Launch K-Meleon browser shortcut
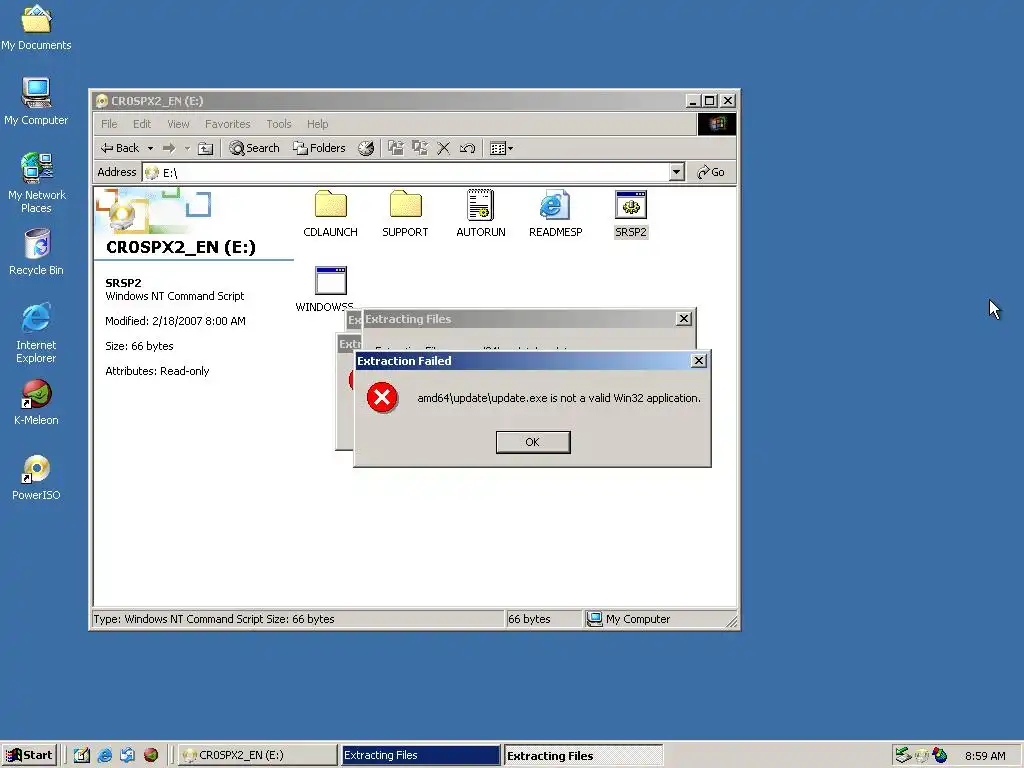The height and width of the screenshot is (768, 1024). click(x=37, y=402)
